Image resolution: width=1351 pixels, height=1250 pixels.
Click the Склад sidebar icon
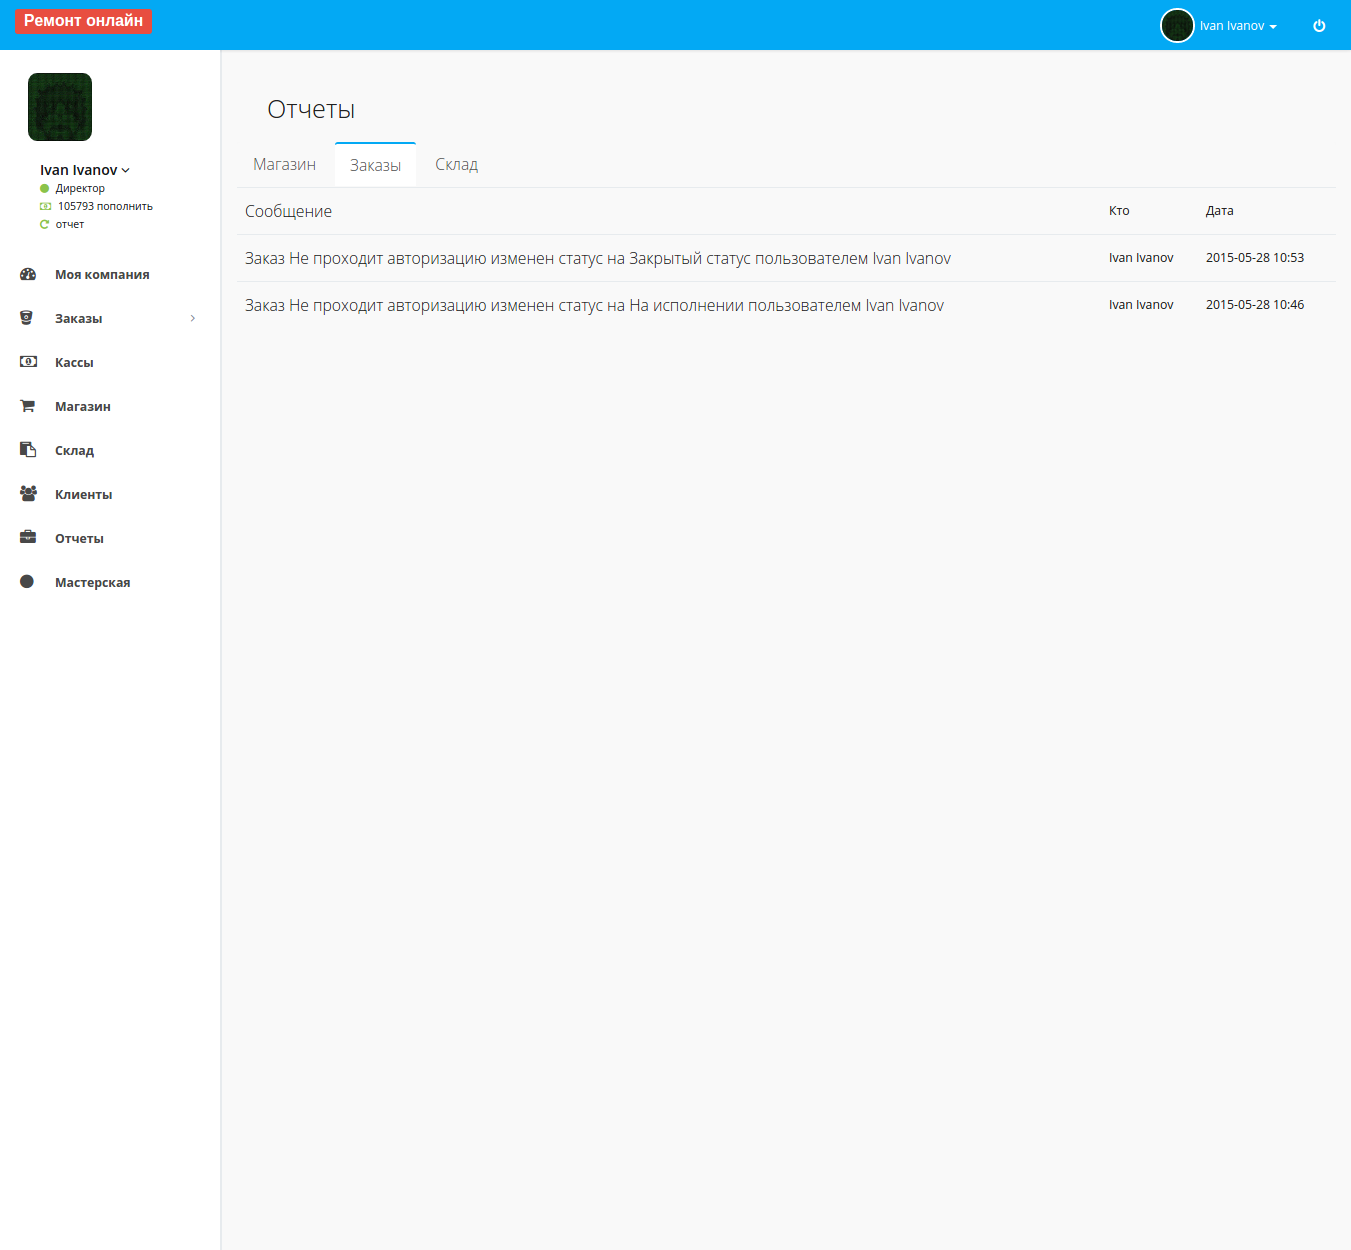pyautogui.click(x=28, y=450)
